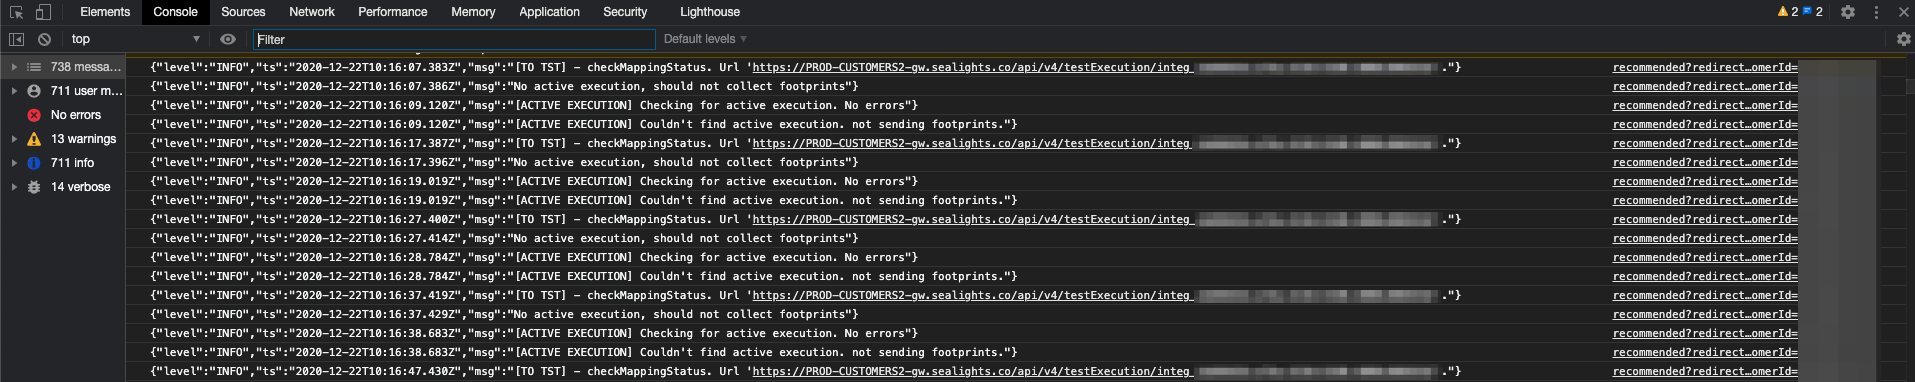Switch to the Network tab
Viewport: 1915px width, 382px height.
coord(312,12)
